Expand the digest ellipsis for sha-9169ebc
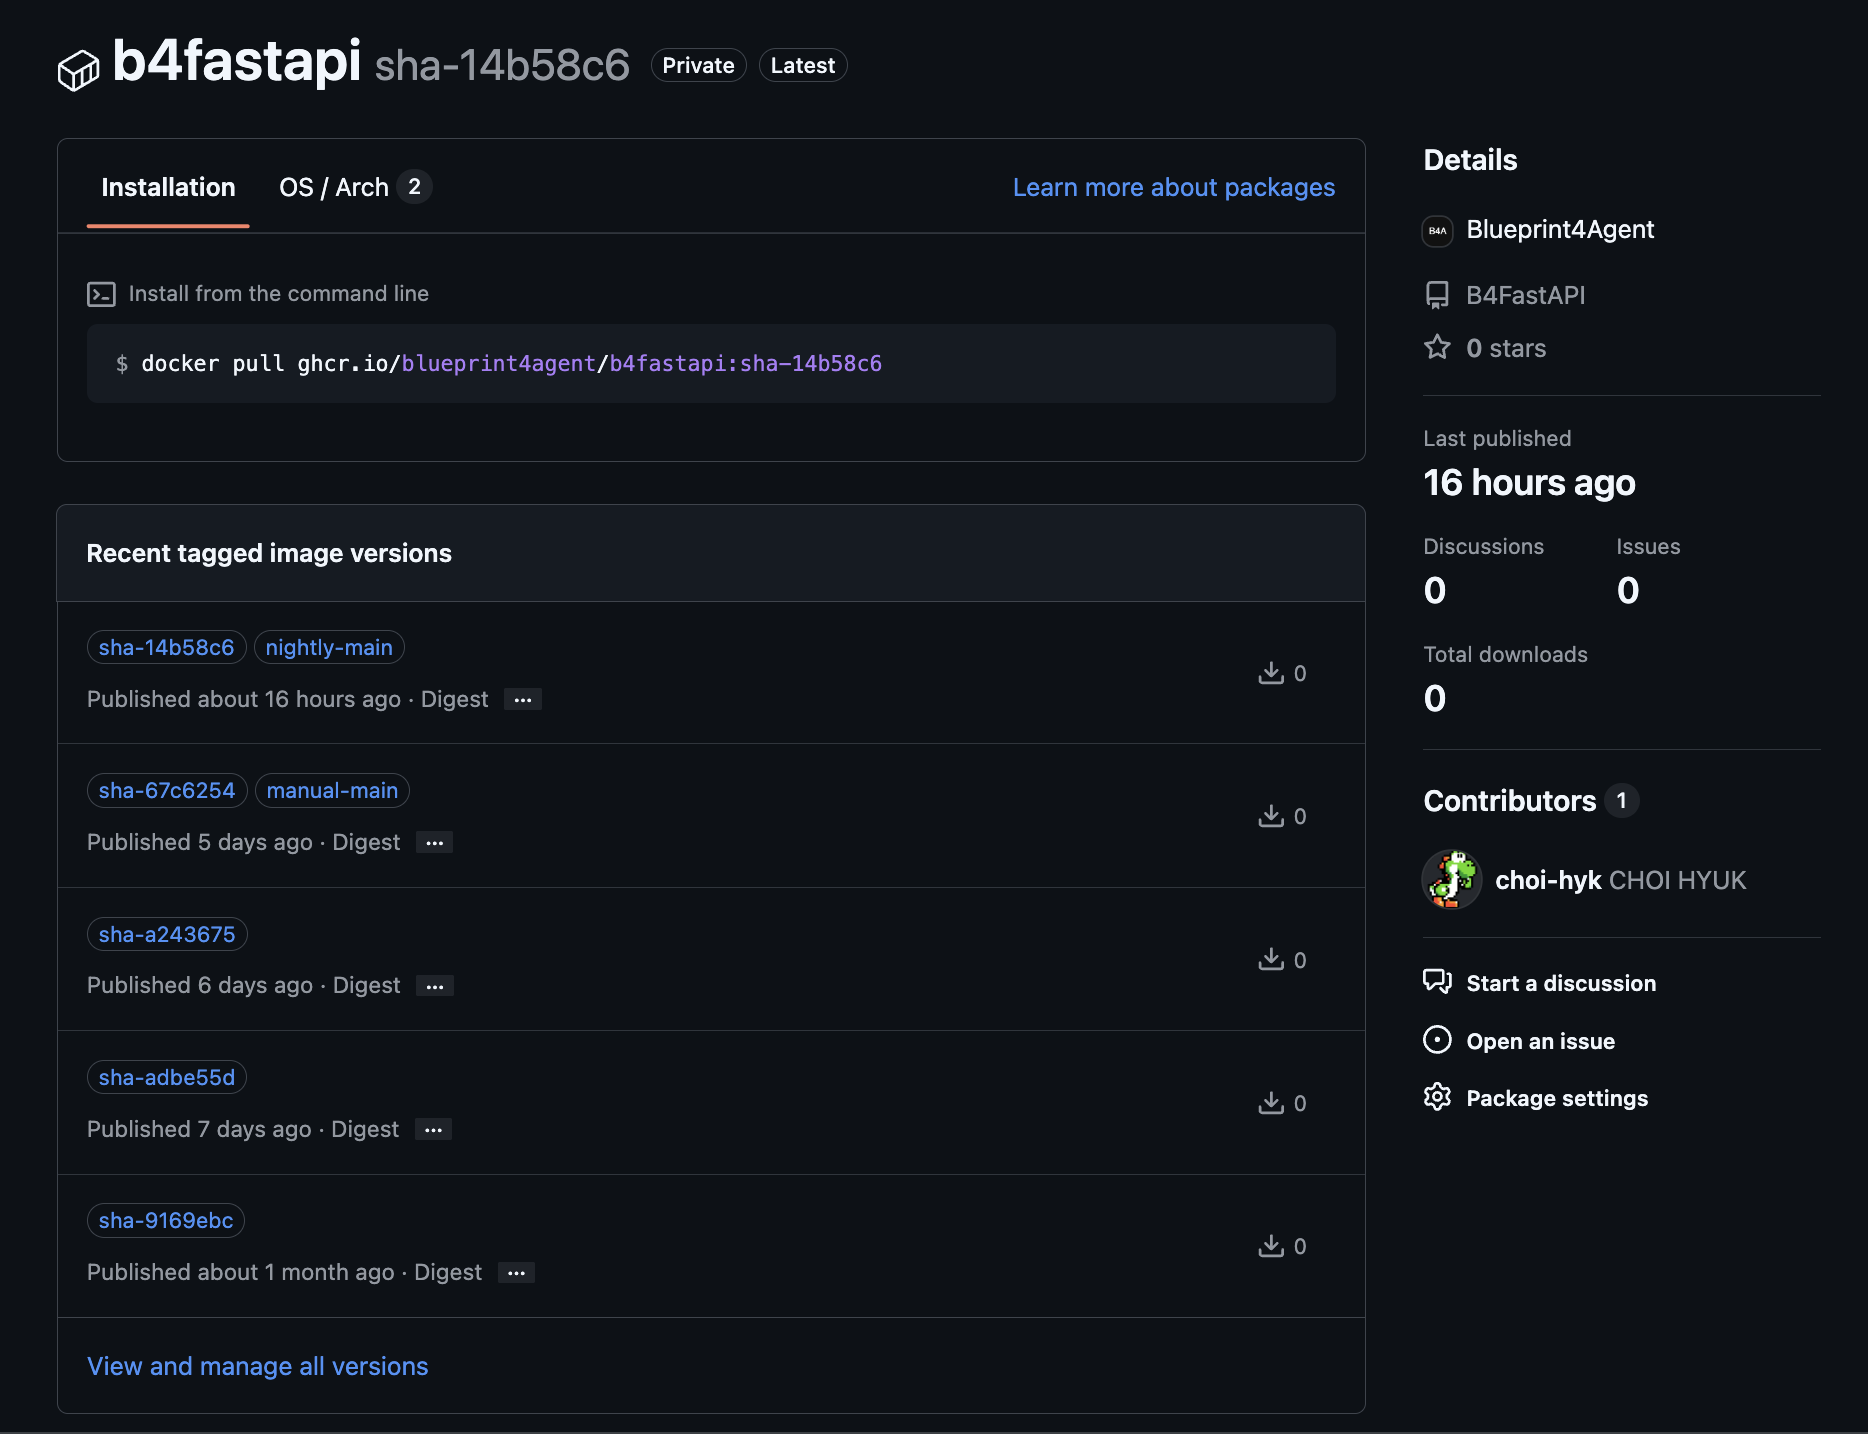1868x1434 pixels. 516,1273
